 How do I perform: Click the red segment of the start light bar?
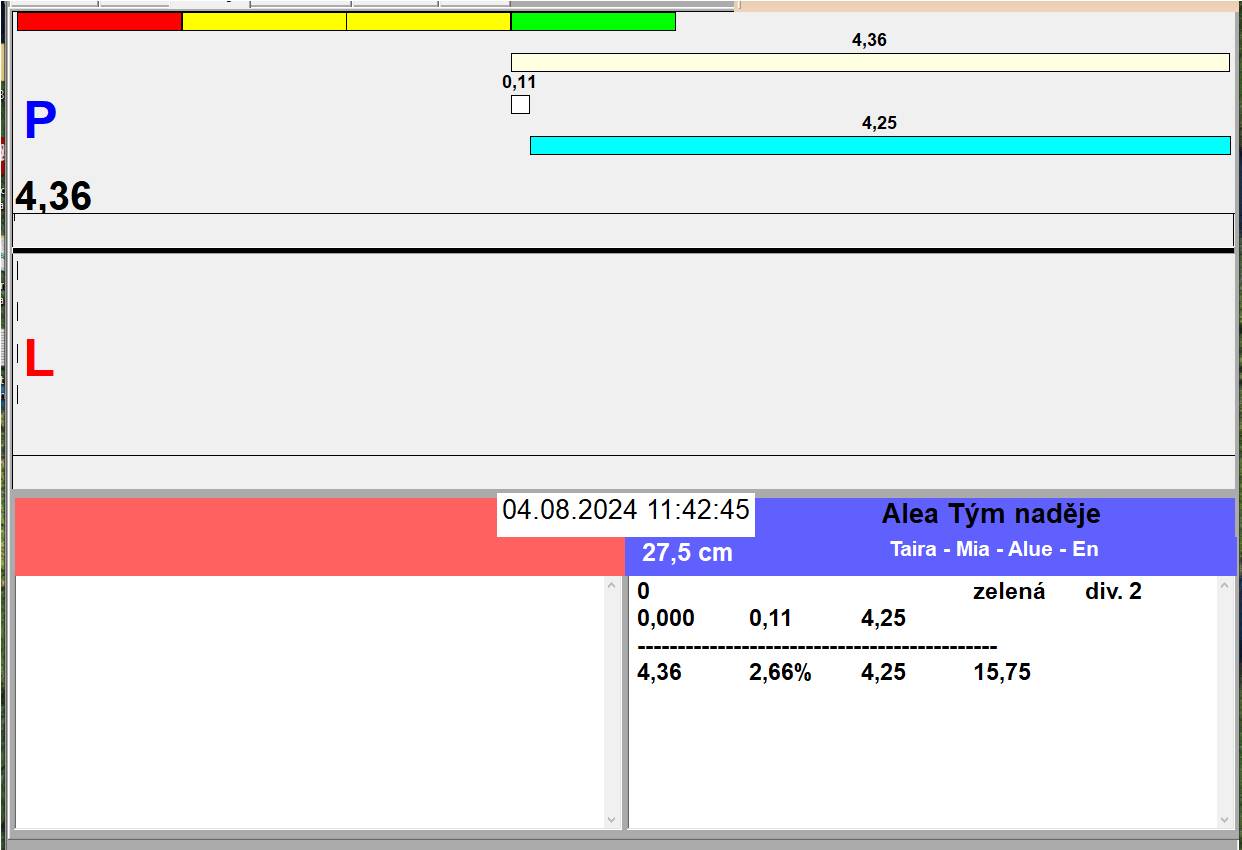100,21
